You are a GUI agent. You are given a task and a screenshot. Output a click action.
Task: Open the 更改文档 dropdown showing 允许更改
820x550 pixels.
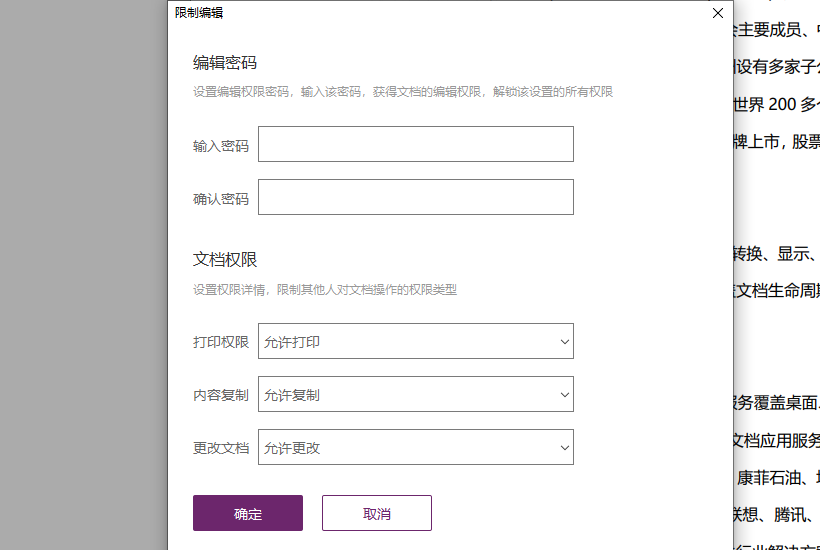pos(415,447)
